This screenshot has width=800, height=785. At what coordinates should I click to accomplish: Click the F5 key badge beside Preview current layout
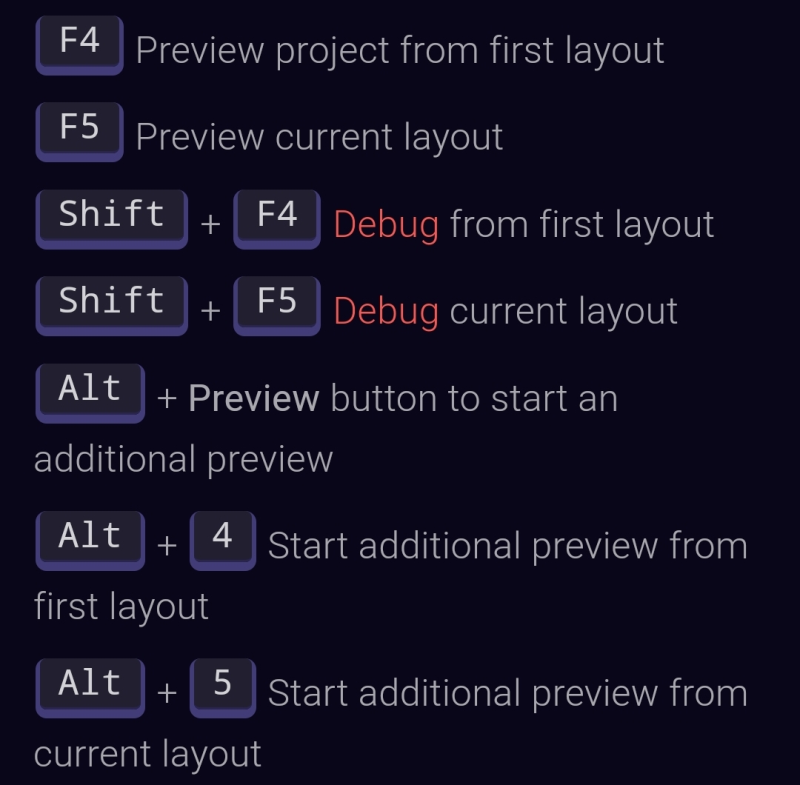click(x=80, y=132)
